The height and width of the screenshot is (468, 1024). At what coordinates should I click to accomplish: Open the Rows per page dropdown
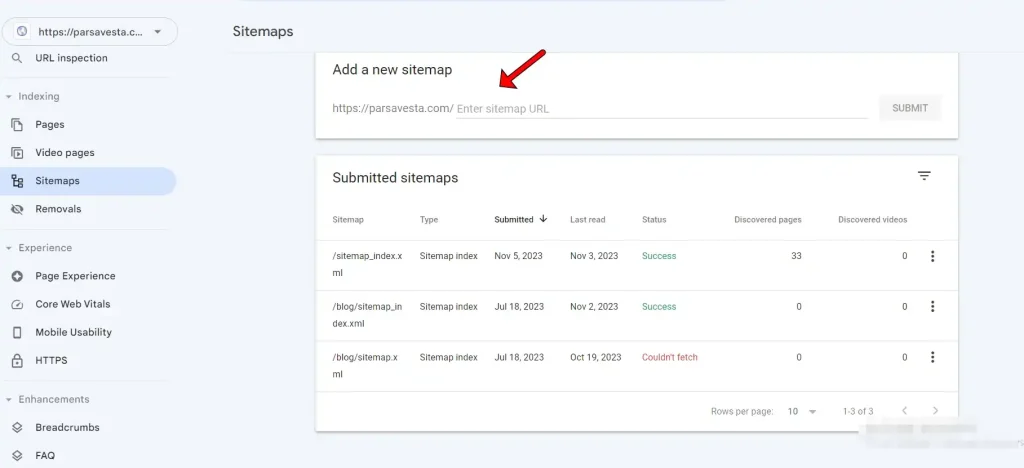(802, 411)
